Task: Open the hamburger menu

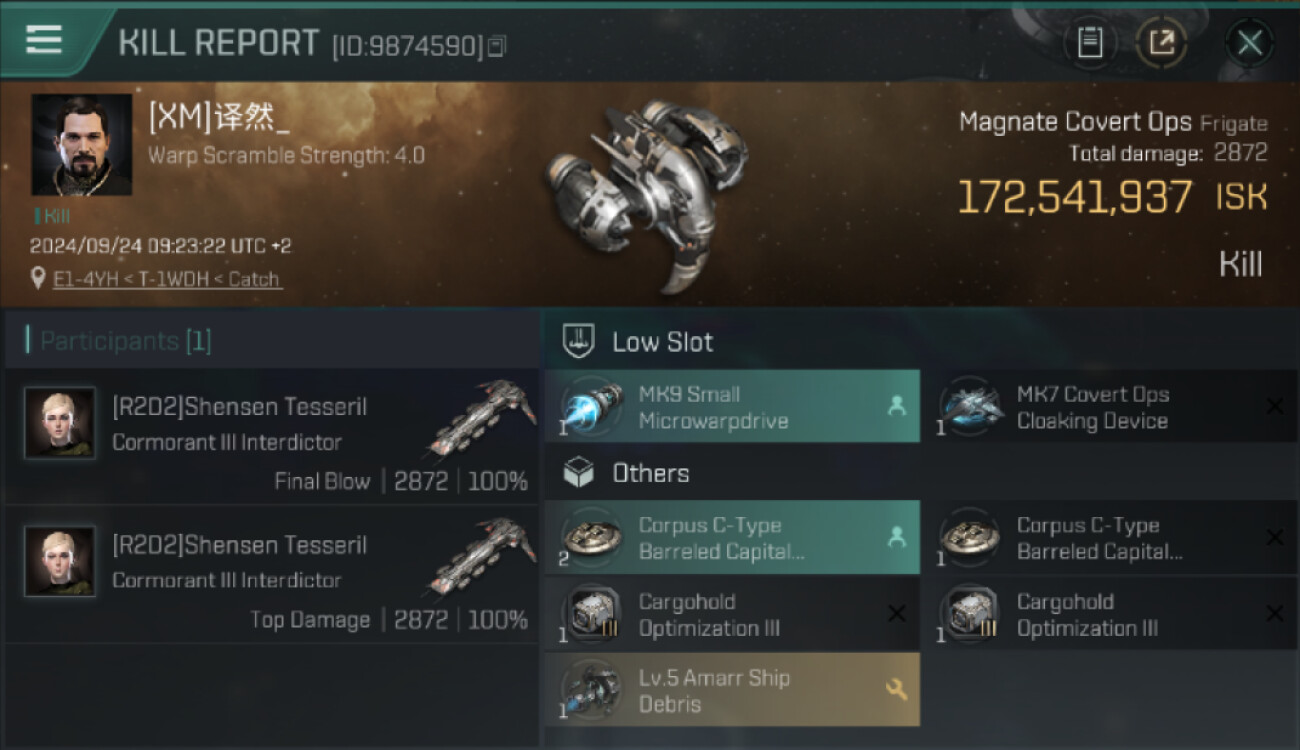Action: tap(44, 40)
